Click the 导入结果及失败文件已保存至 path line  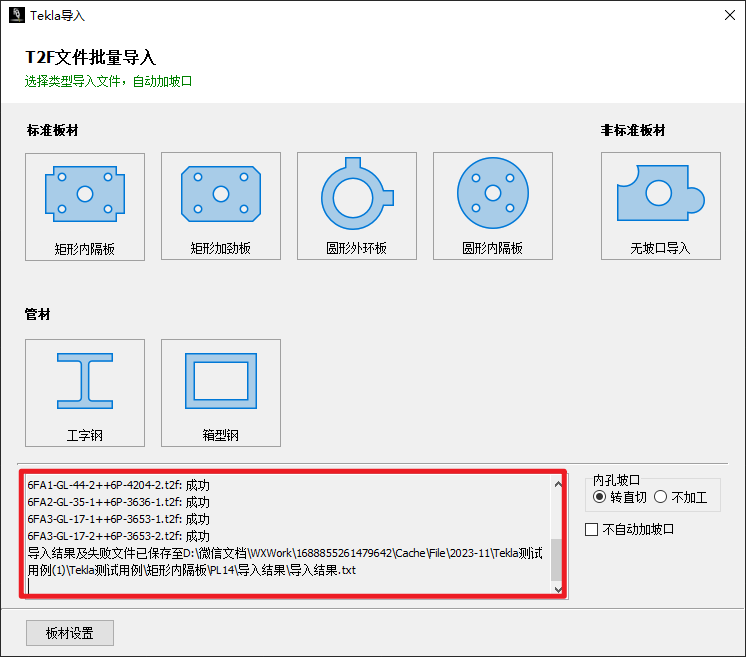(285, 561)
